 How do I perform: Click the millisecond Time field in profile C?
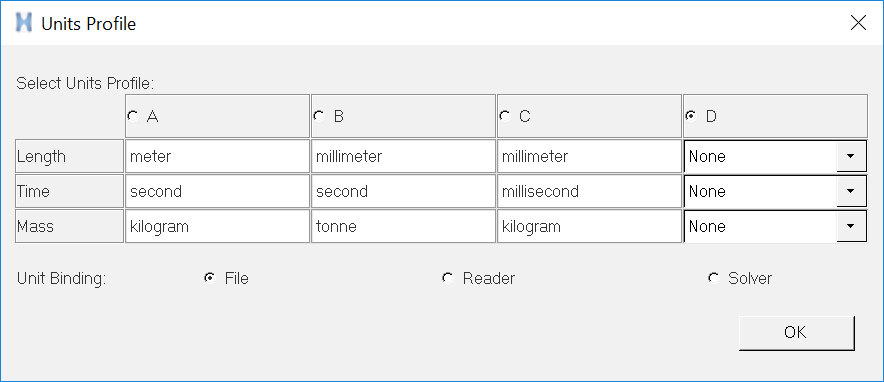(x=589, y=191)
